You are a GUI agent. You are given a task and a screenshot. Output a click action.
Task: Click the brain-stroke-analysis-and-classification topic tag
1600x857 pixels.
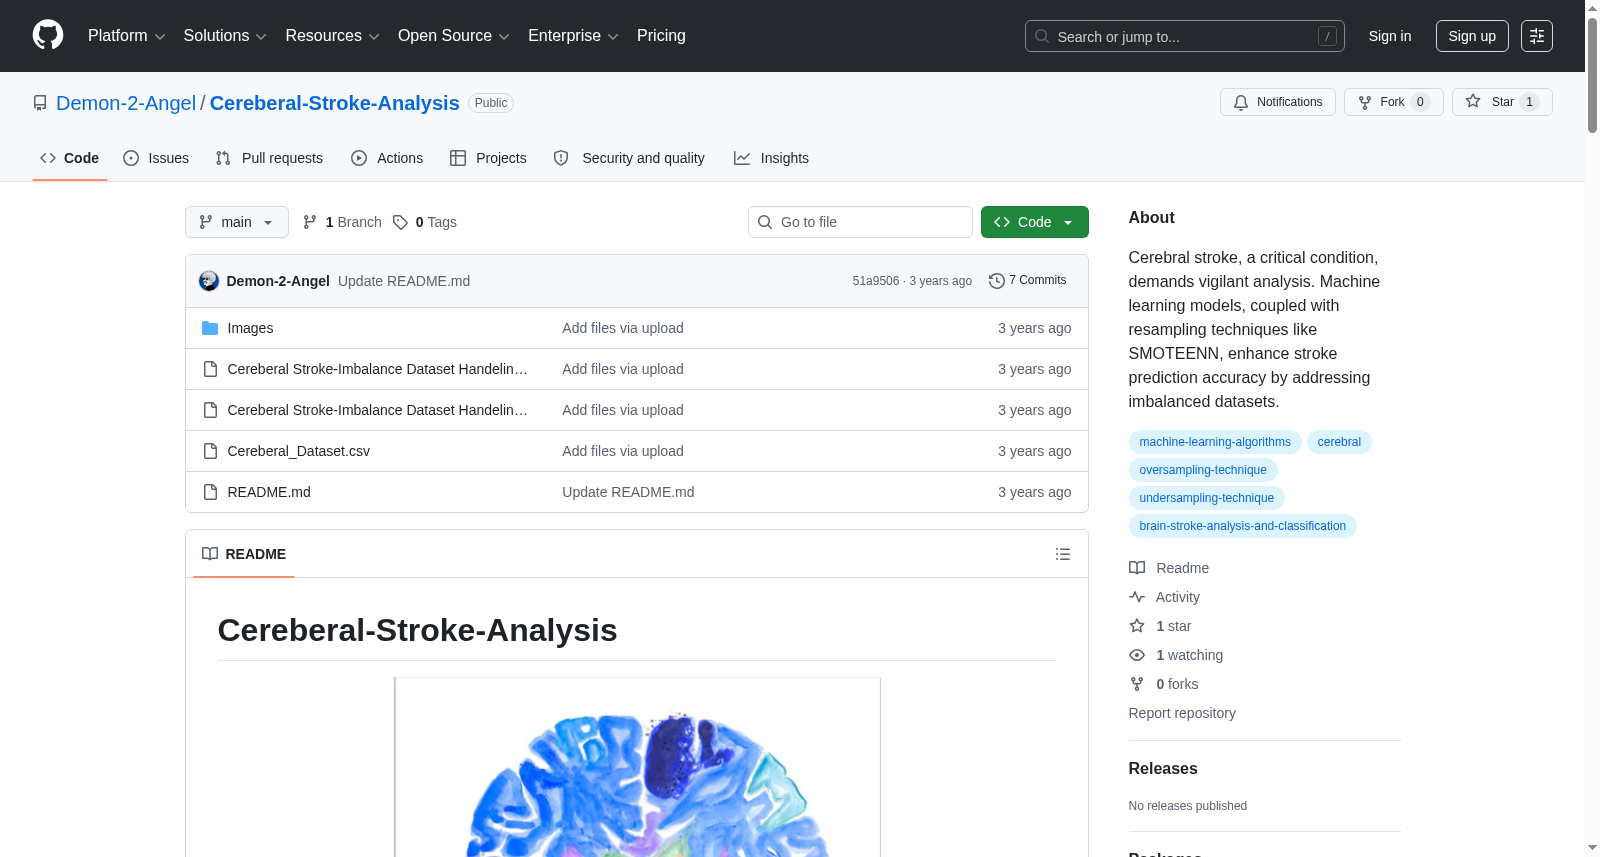point(1243,526)
